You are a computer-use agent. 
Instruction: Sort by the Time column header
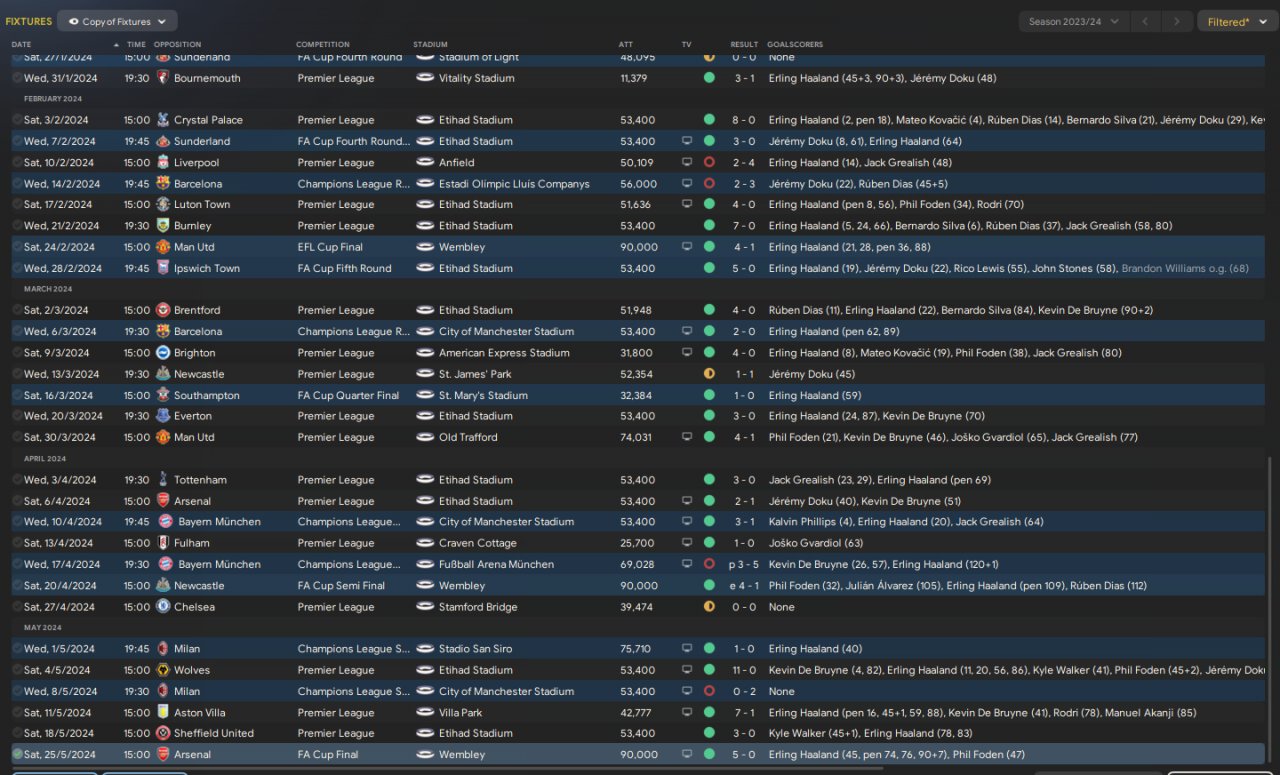coord(136,44)
